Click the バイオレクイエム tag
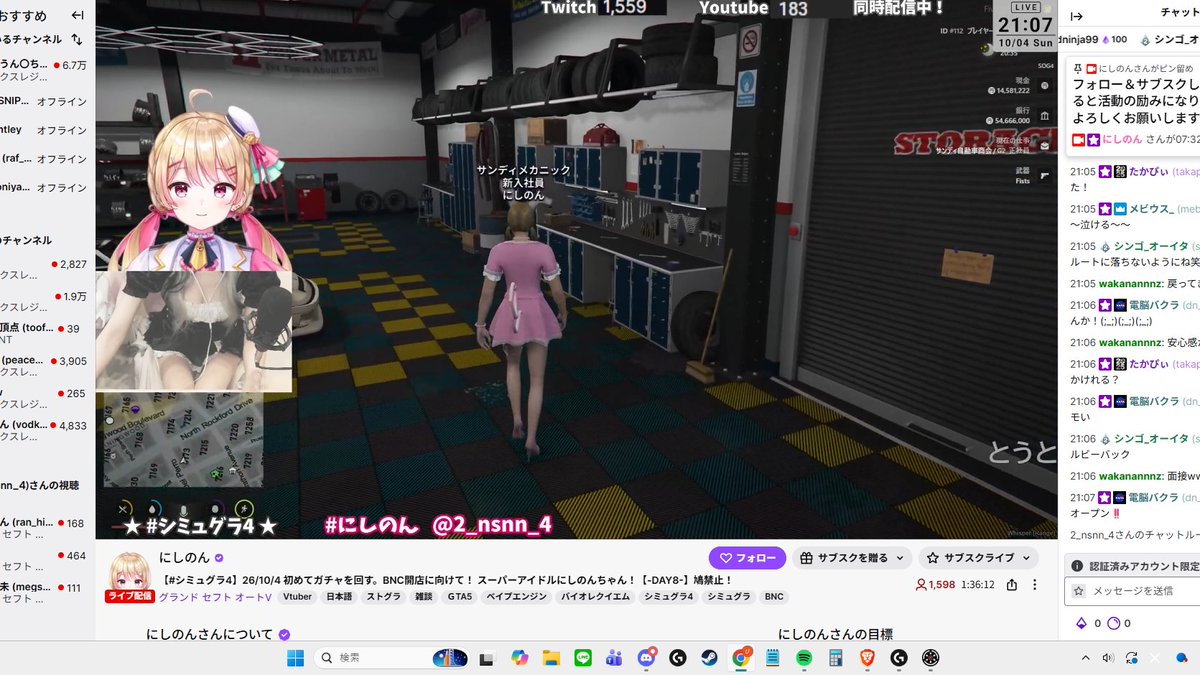Image resolution: width=1200 pixels, height=675 pixels. pos(593,597)
